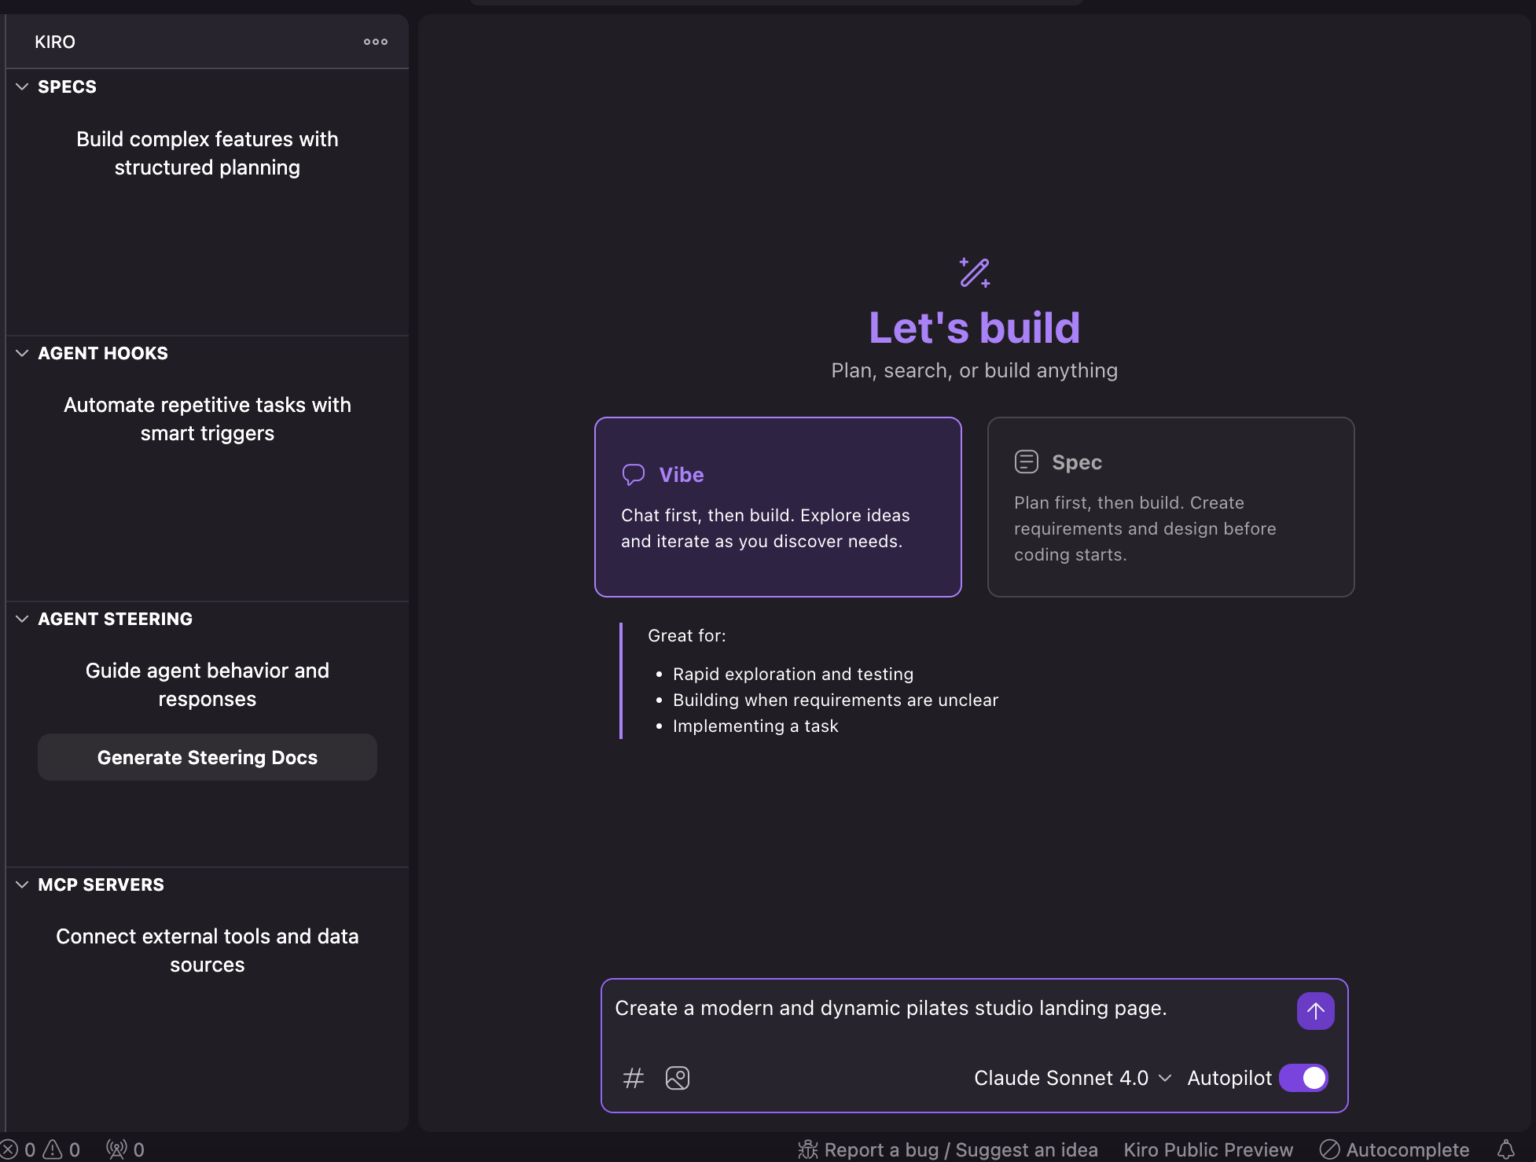Click the magic wand icon above Let's build
Image resolution: width=1536 pixels, height=1162 pixels.
tap(973, 271)
